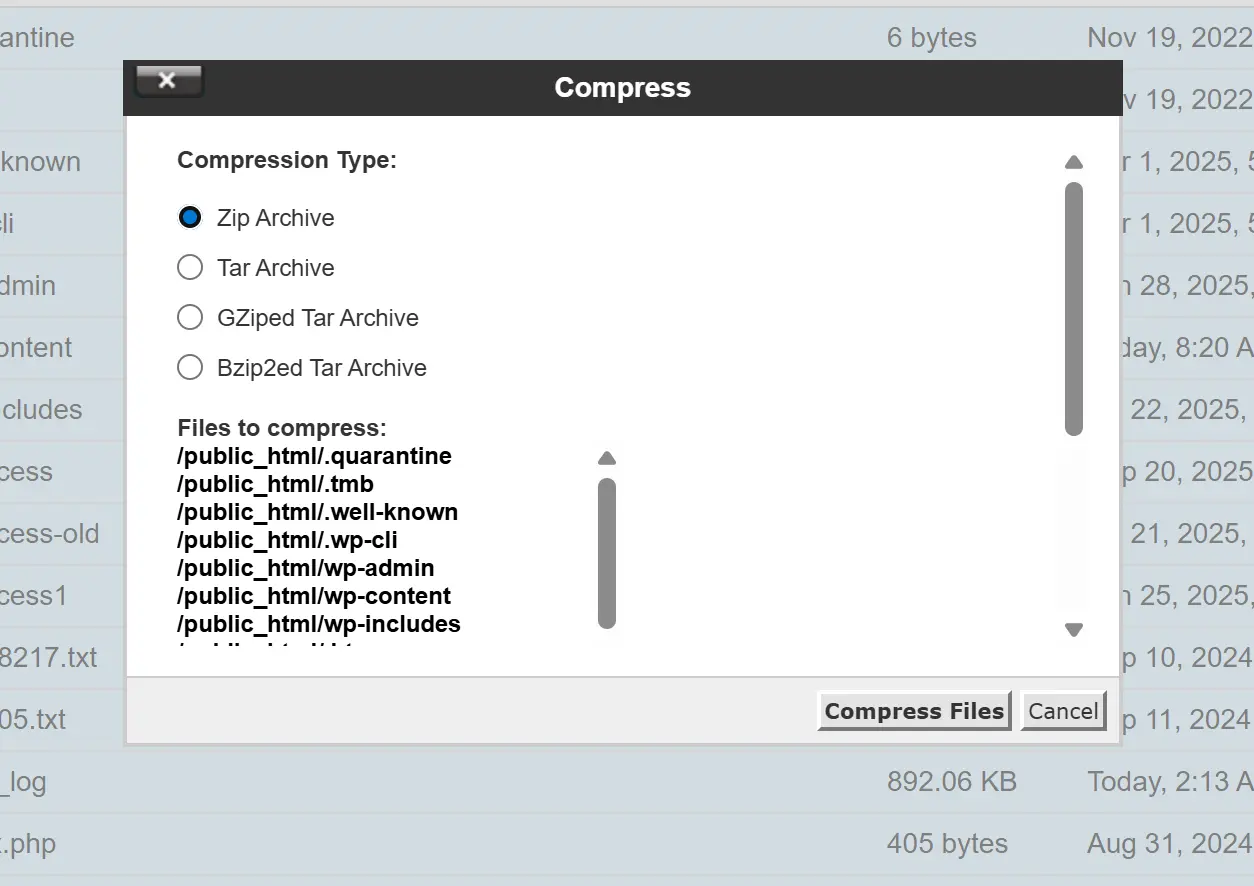Click the /public_html/.quarantine entry in the list
1254x886 pixels.
(x=314, y=456)
